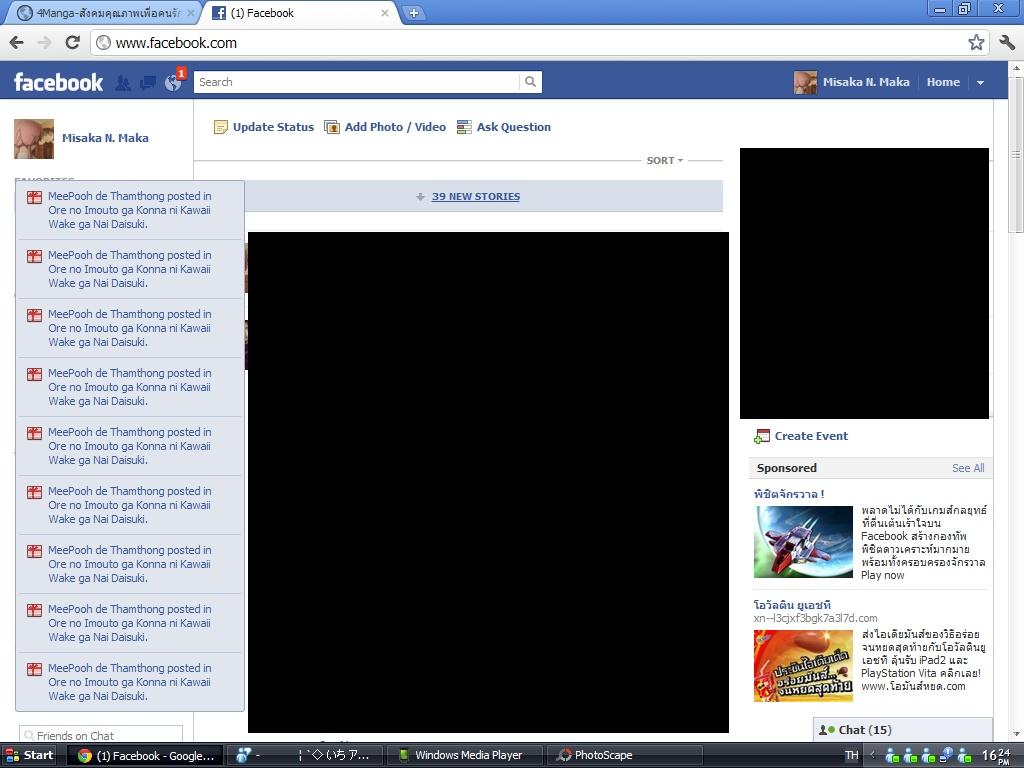Click the system tray clock
The width and height of the screenshot is (1024, 768).
tap(996, 756)
